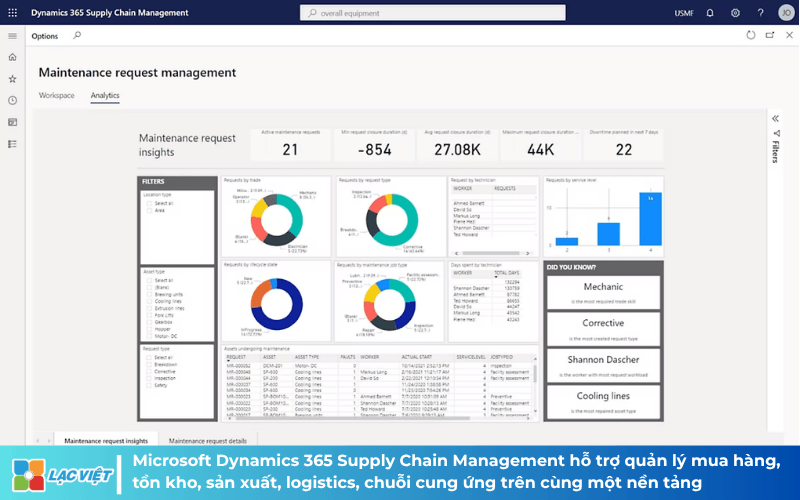
Task: Click the teal Mechanic donut segment
Action: click(295, 214)
